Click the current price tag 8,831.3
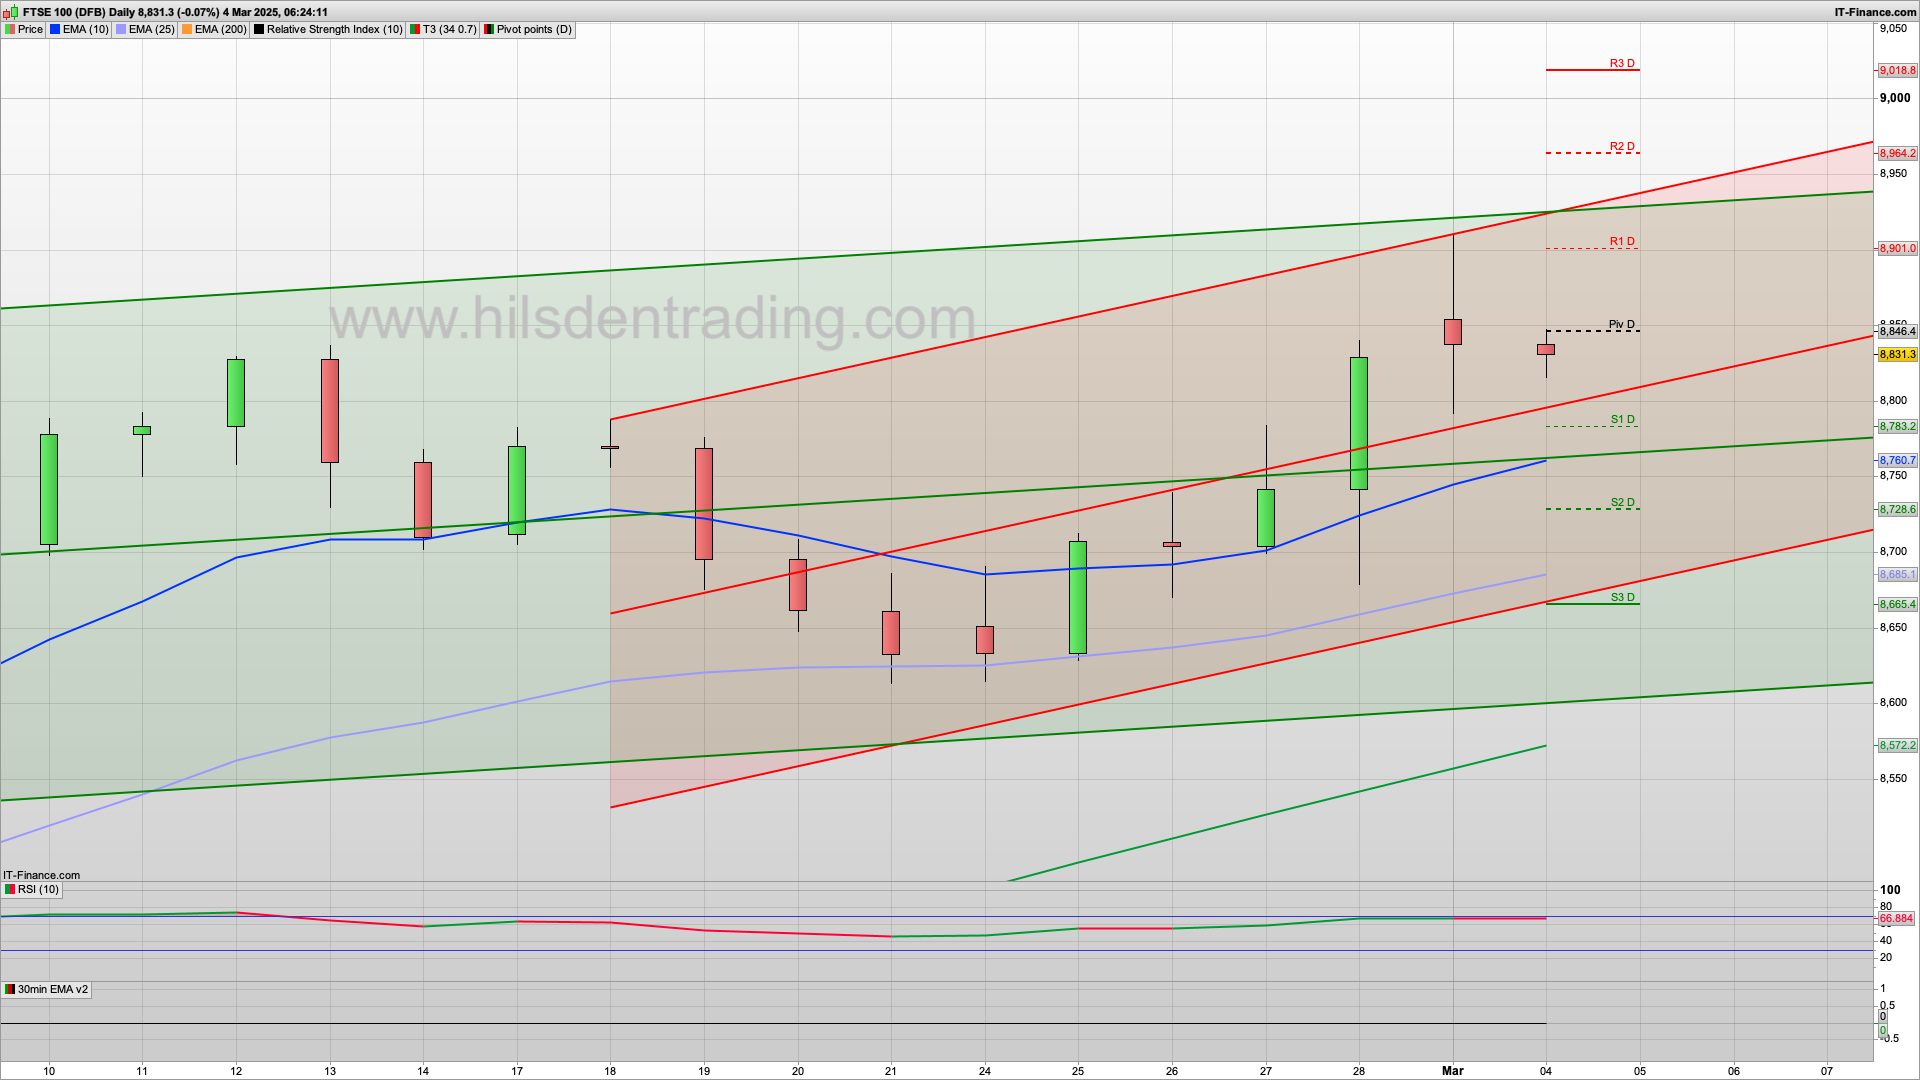This screenshot has width=1920, height=1080. point(1897,354)
